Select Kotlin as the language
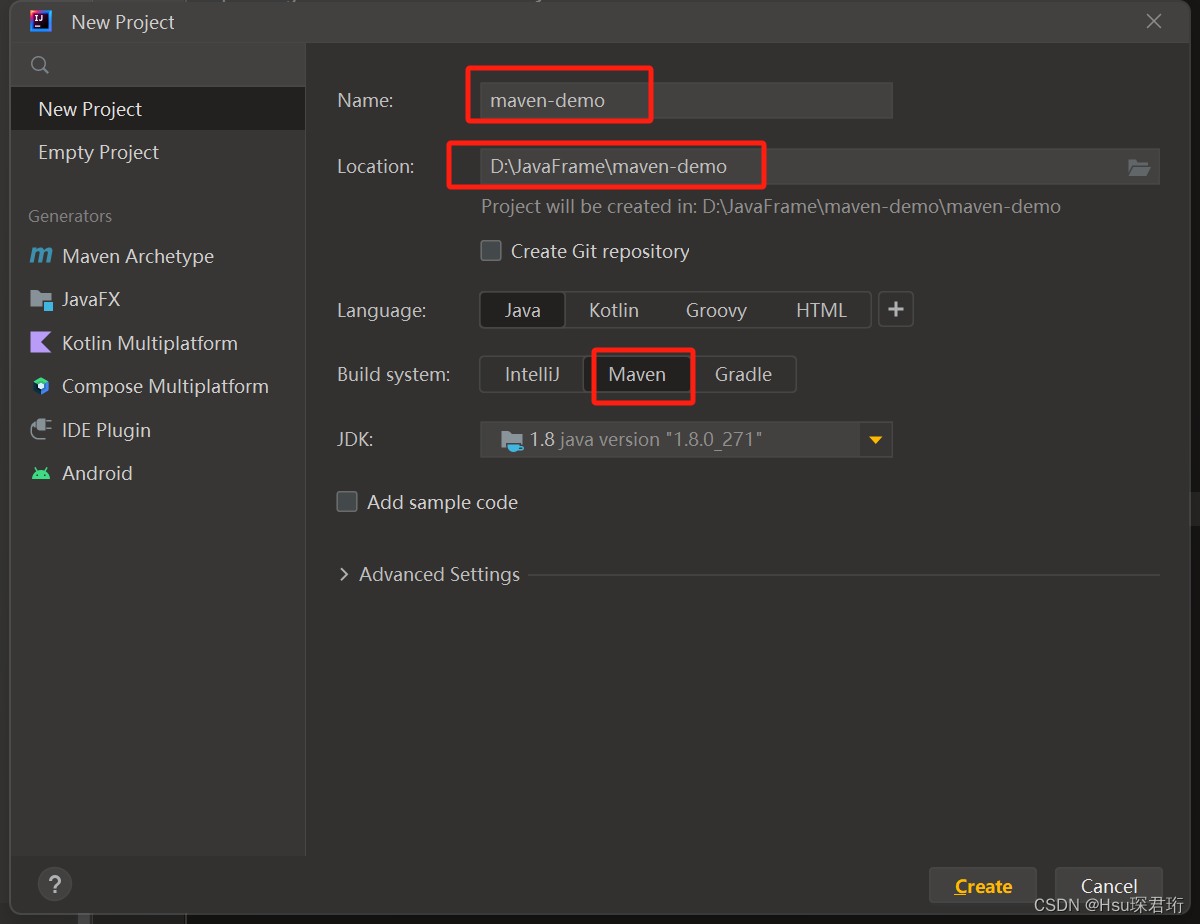Screen dimensions: 1200x924 (x=614, y=310)
